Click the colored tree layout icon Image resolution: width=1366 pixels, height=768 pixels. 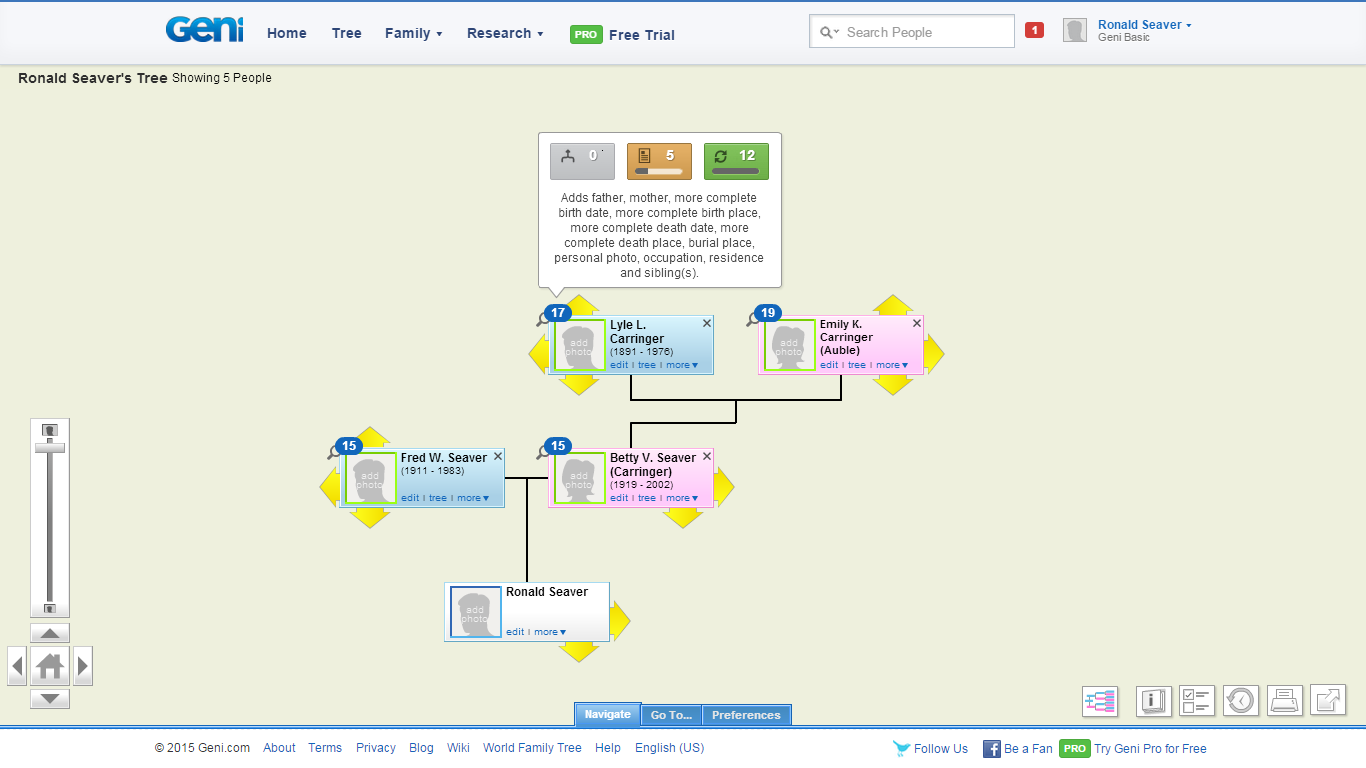[1100, 701]
